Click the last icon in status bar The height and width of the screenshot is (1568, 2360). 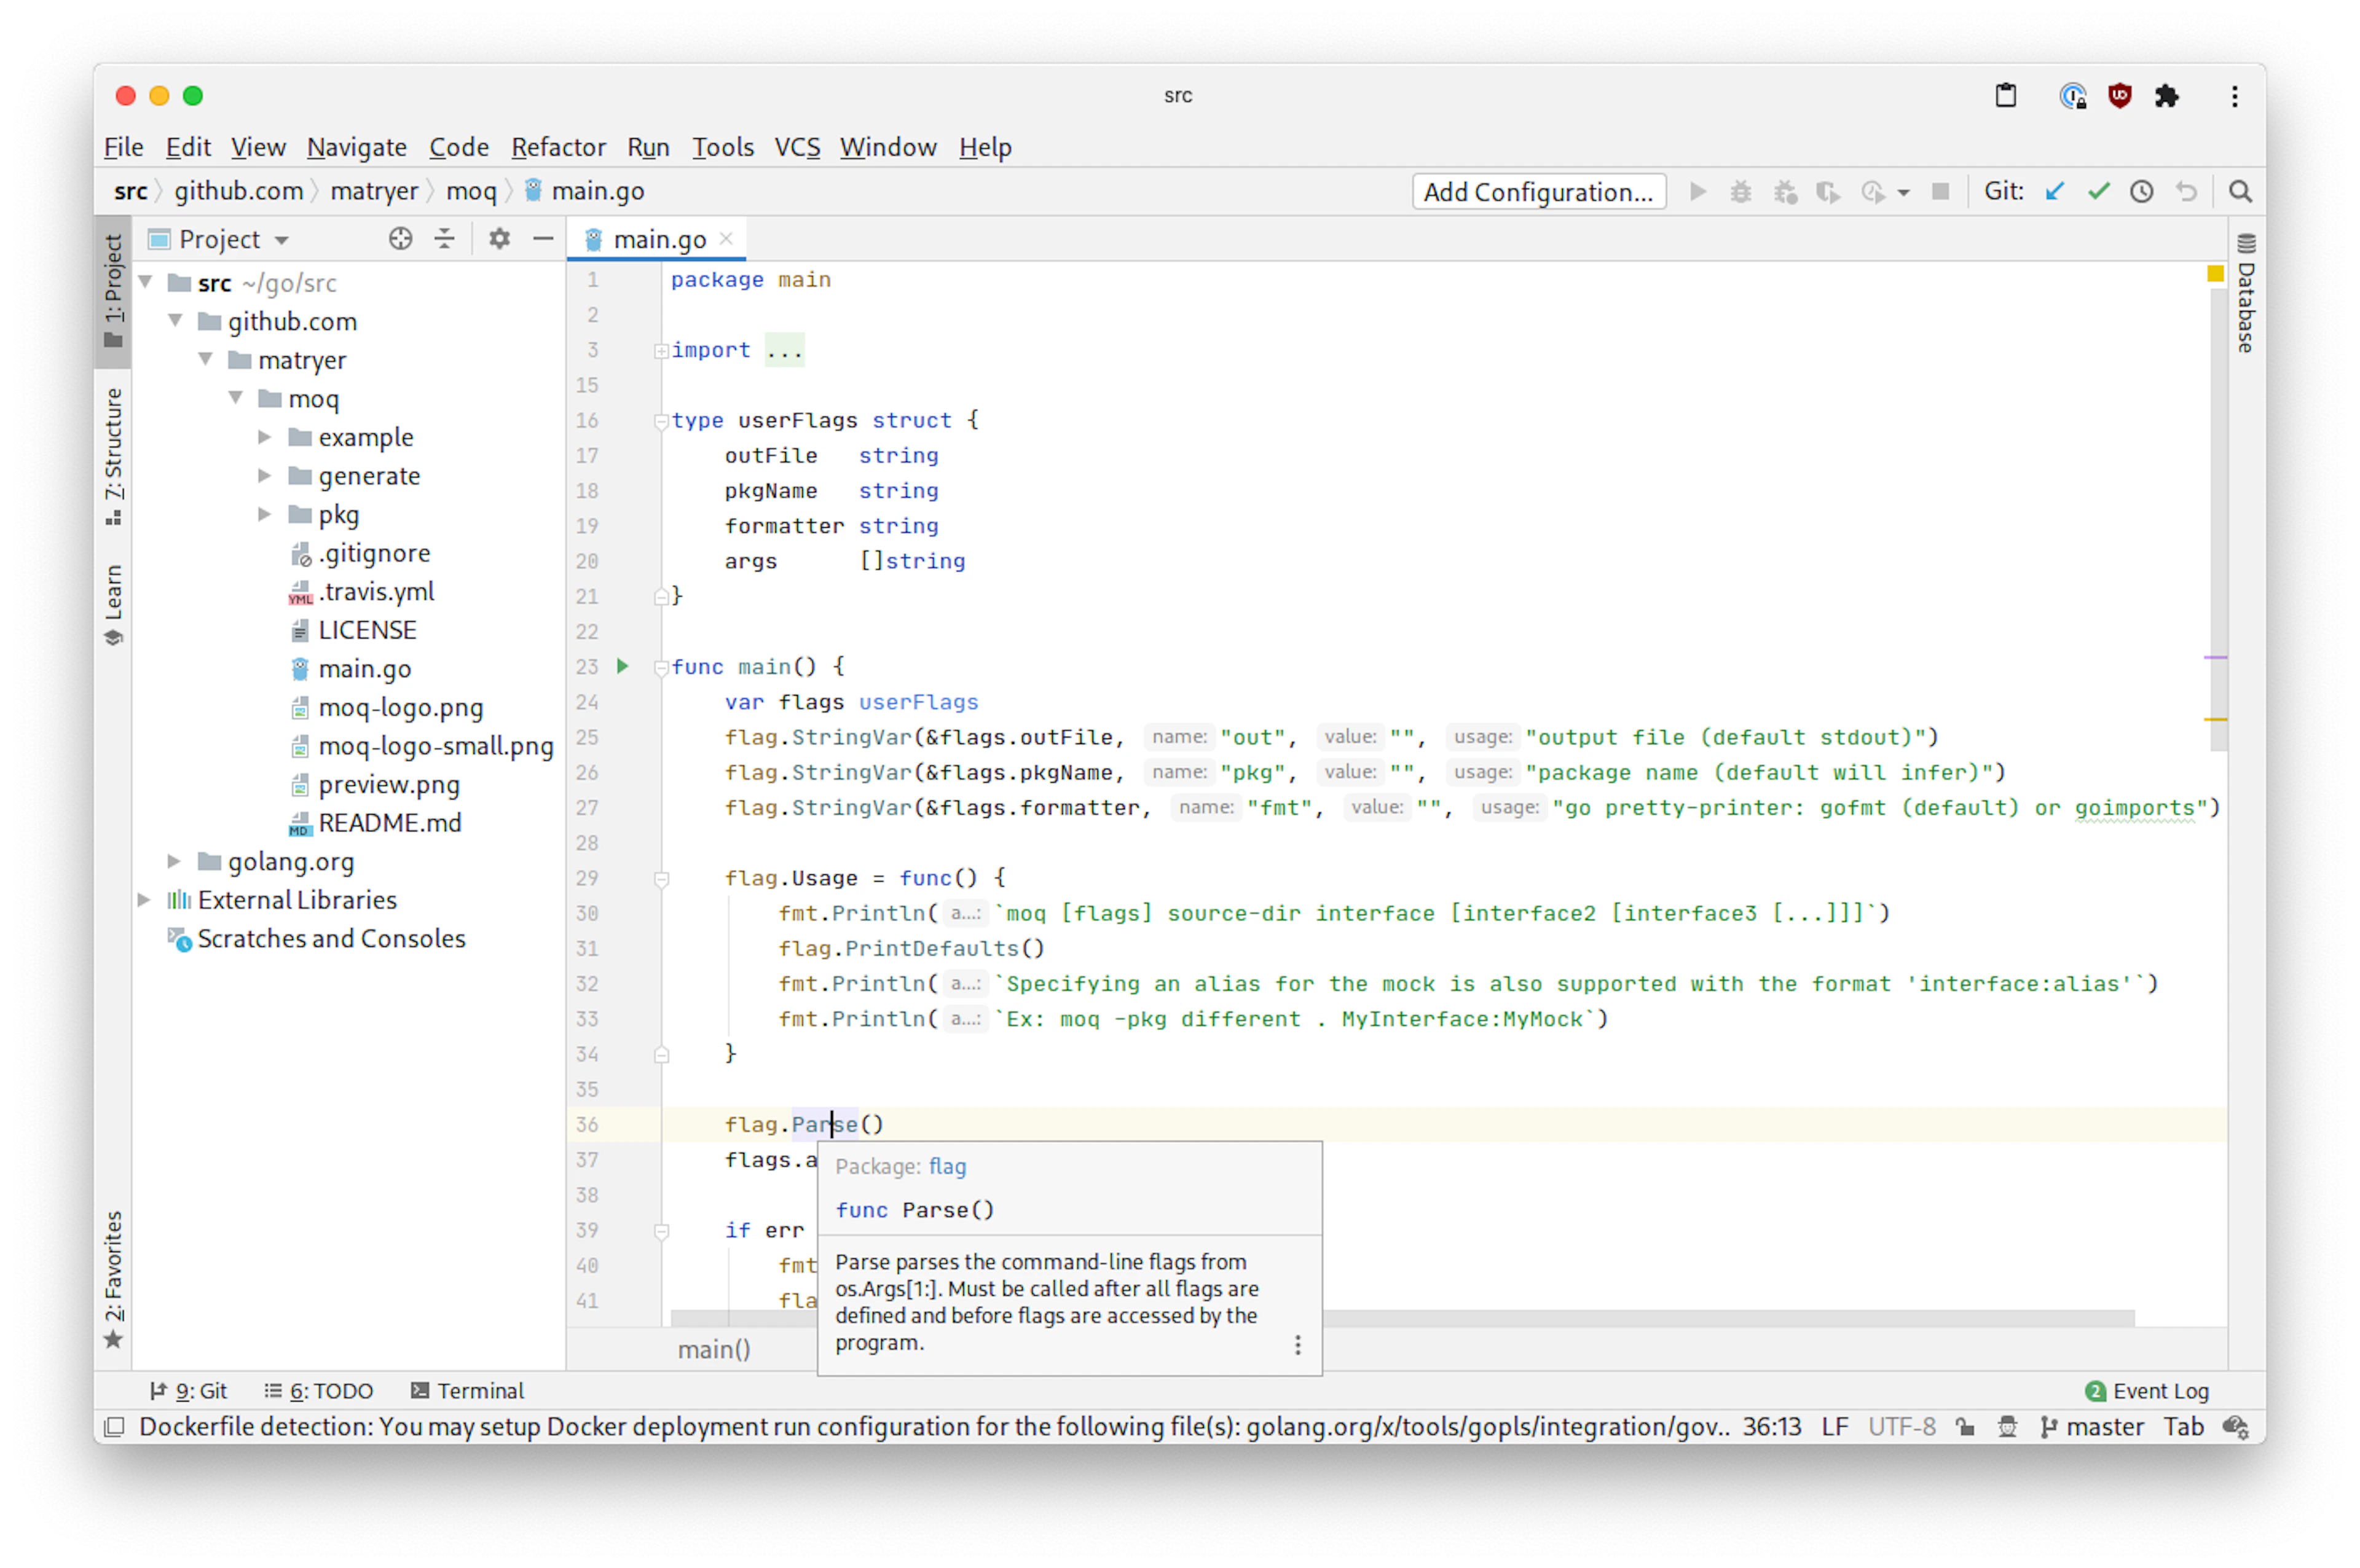[x=2236, y=1427]
